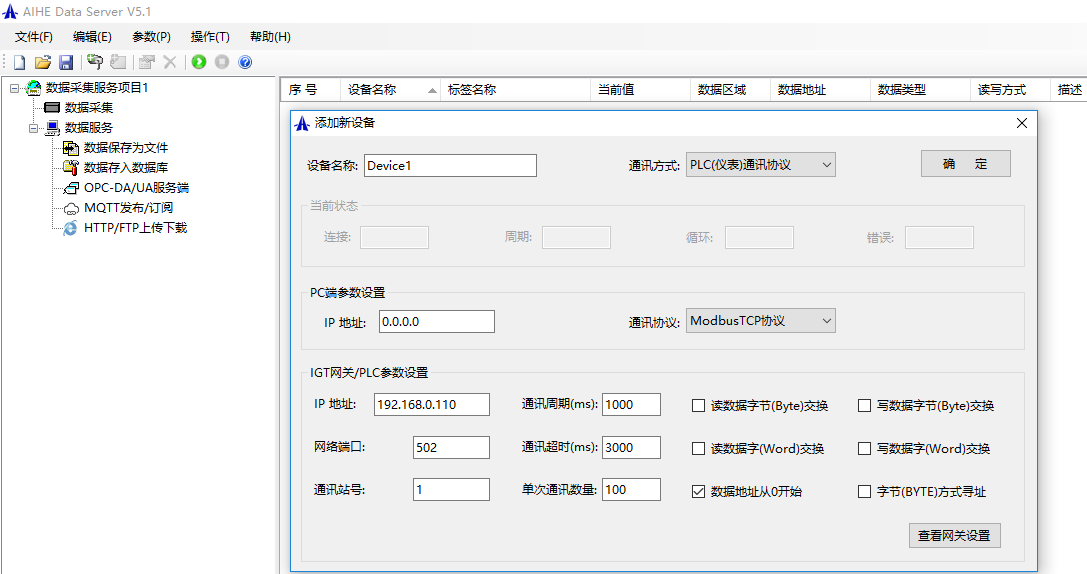Viewport: 1087px width, 574px height.
Task: Uncheck 数据地址从0开始 checkbox
Action: (x=699, y=492)
